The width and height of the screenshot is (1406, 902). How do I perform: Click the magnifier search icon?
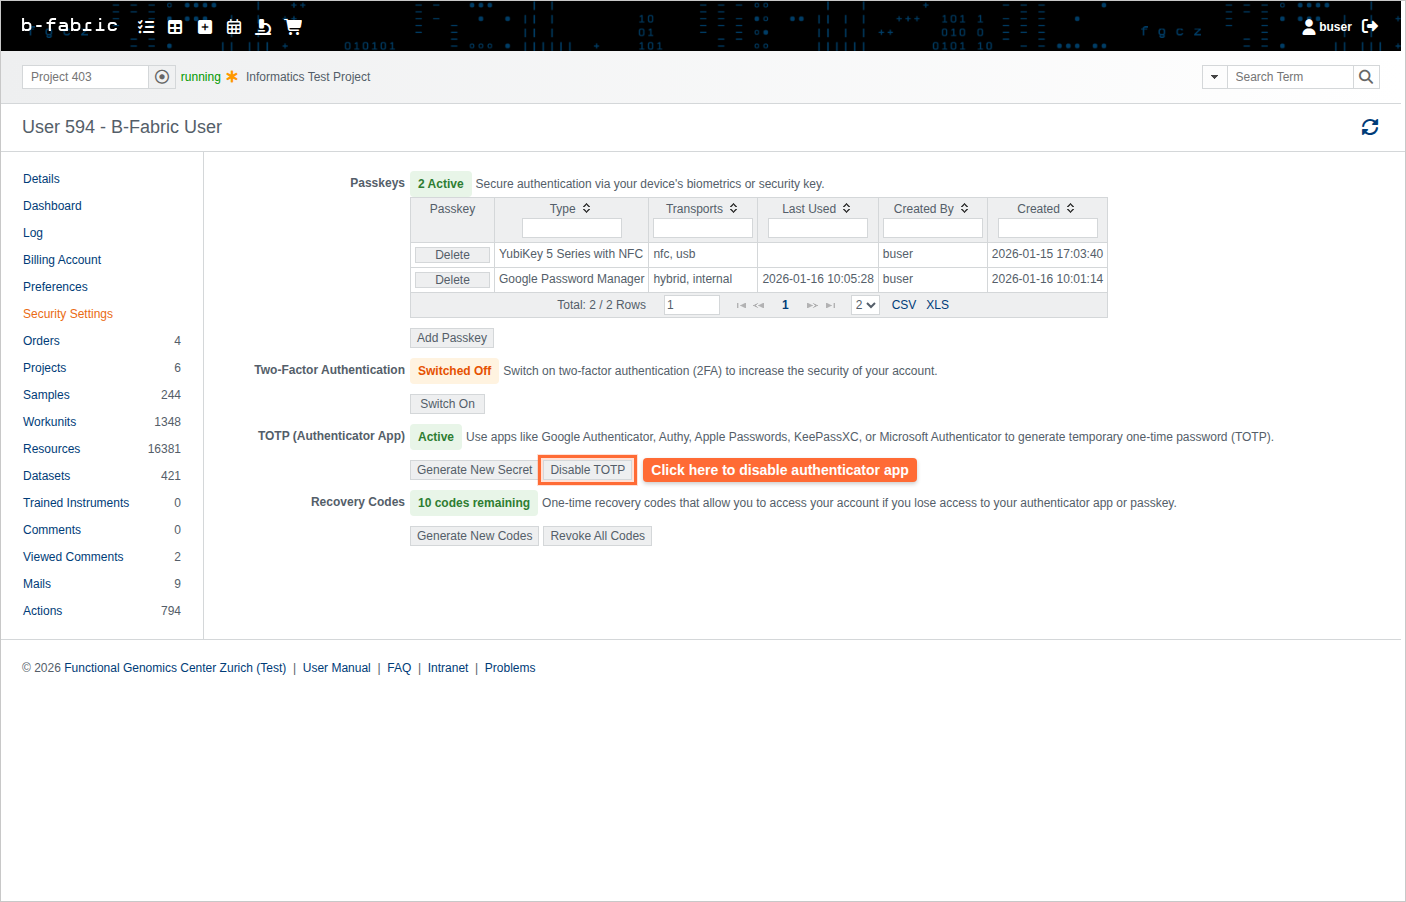(x=1366, y=77)
